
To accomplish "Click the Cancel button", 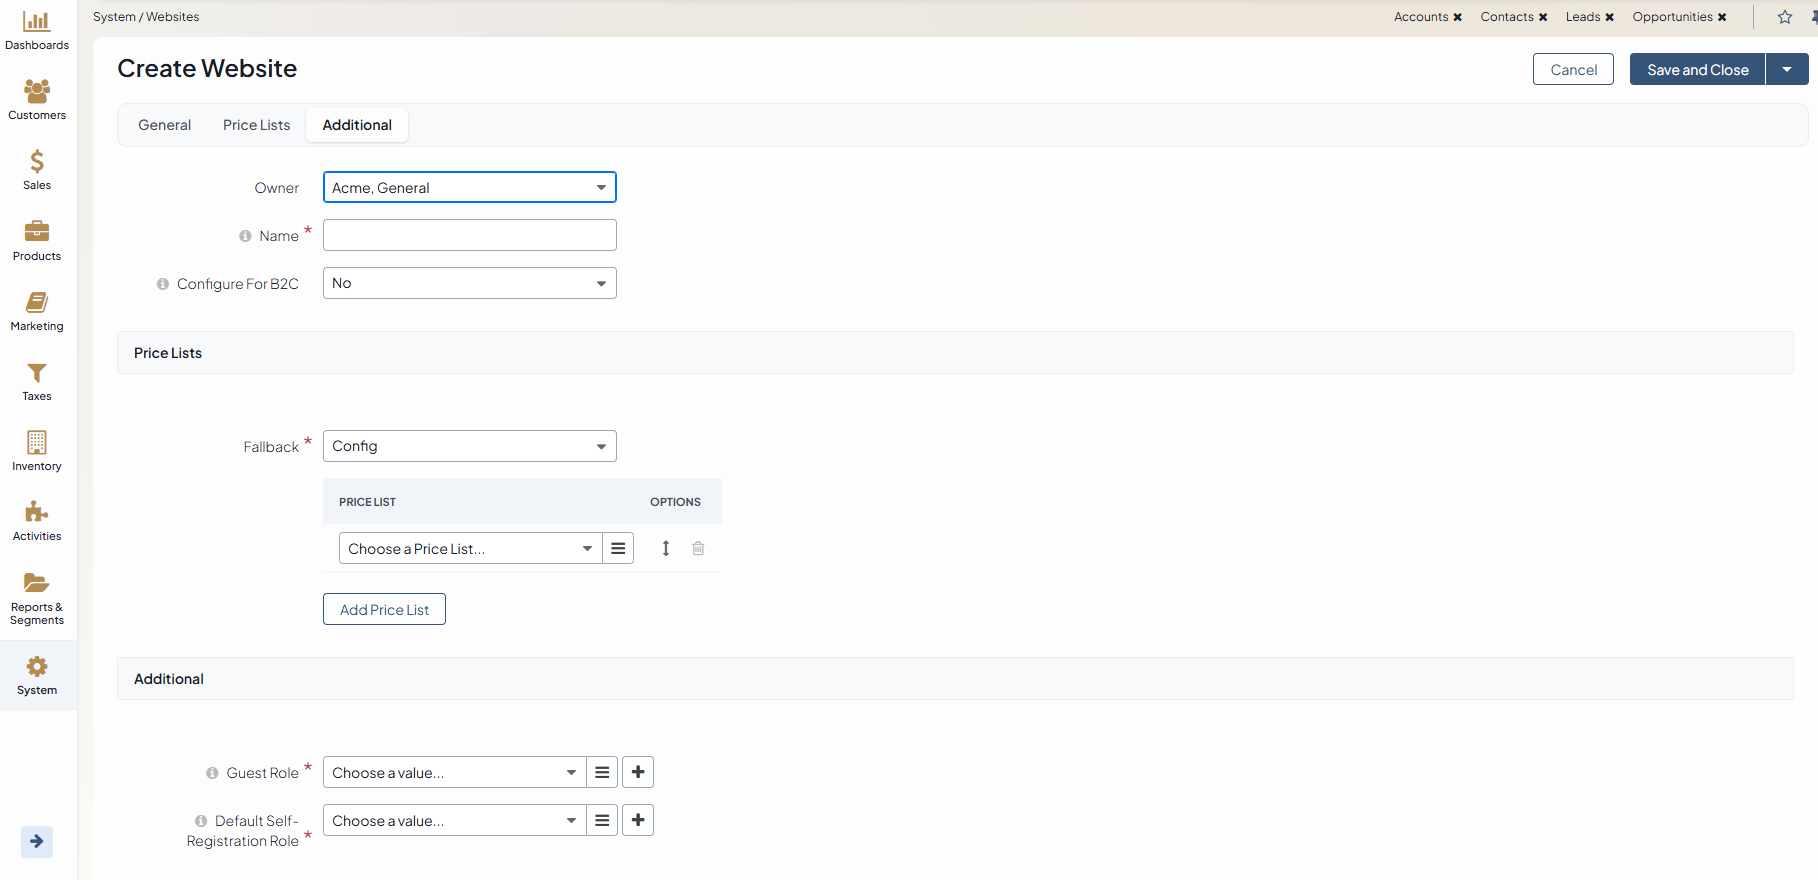I will click(1573, 69).
